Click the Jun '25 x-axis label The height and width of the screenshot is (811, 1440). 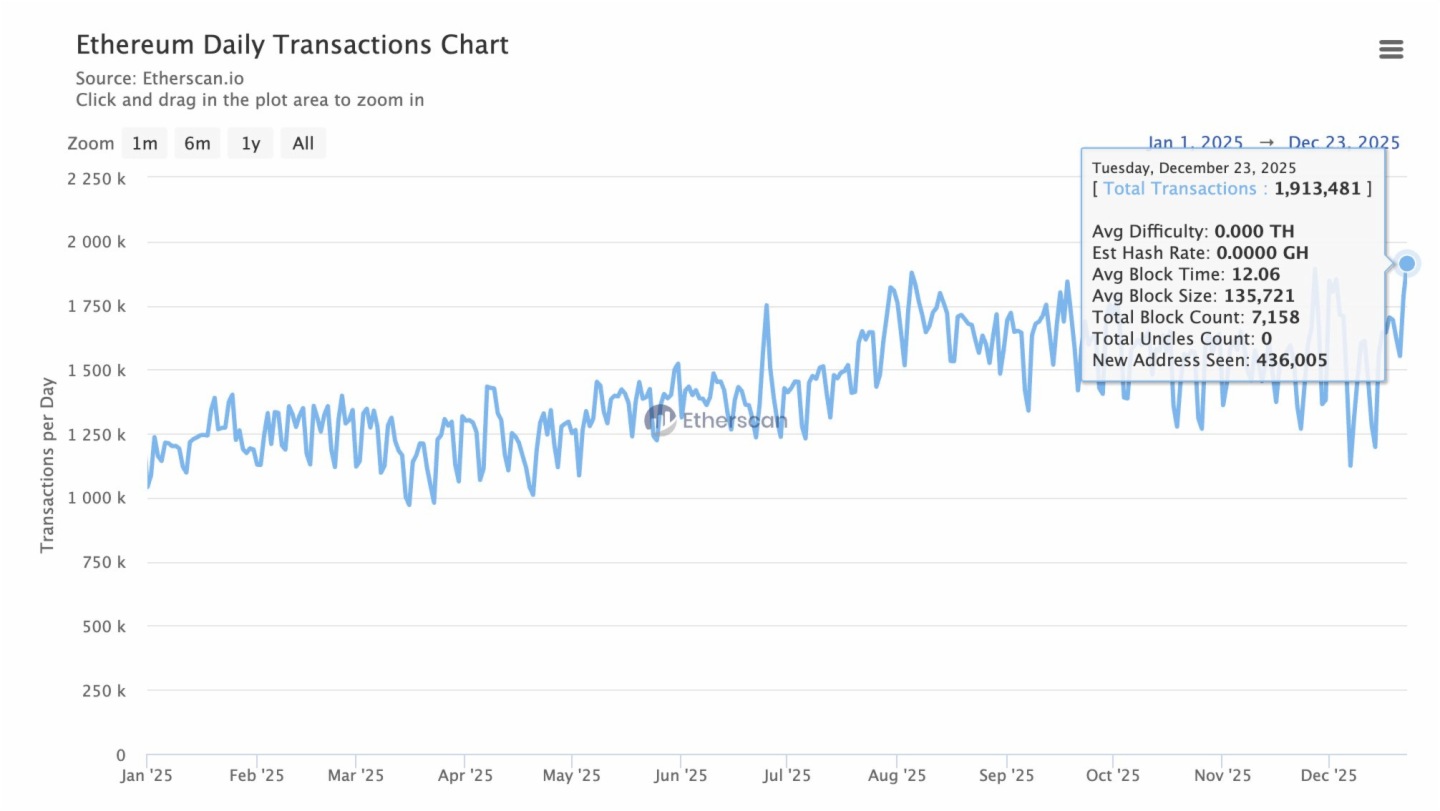[x=680, y=775]
